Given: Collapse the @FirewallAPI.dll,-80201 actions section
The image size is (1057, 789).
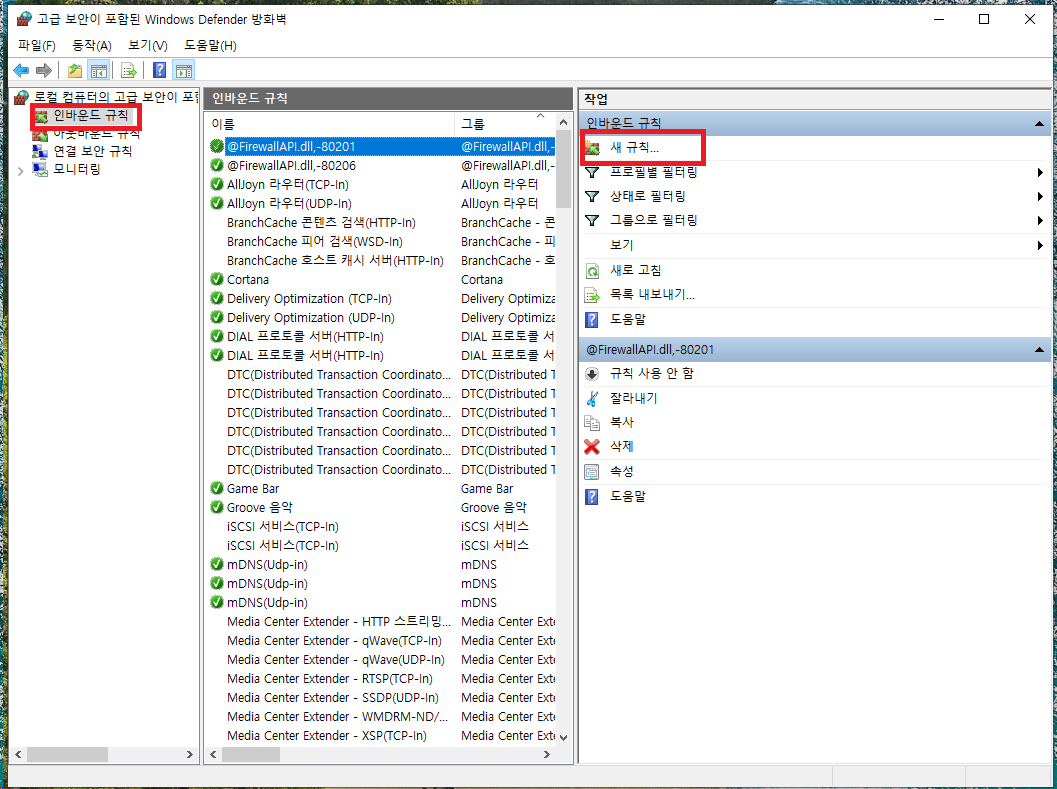Looking at the screenshot, I should pos(1039,349).
